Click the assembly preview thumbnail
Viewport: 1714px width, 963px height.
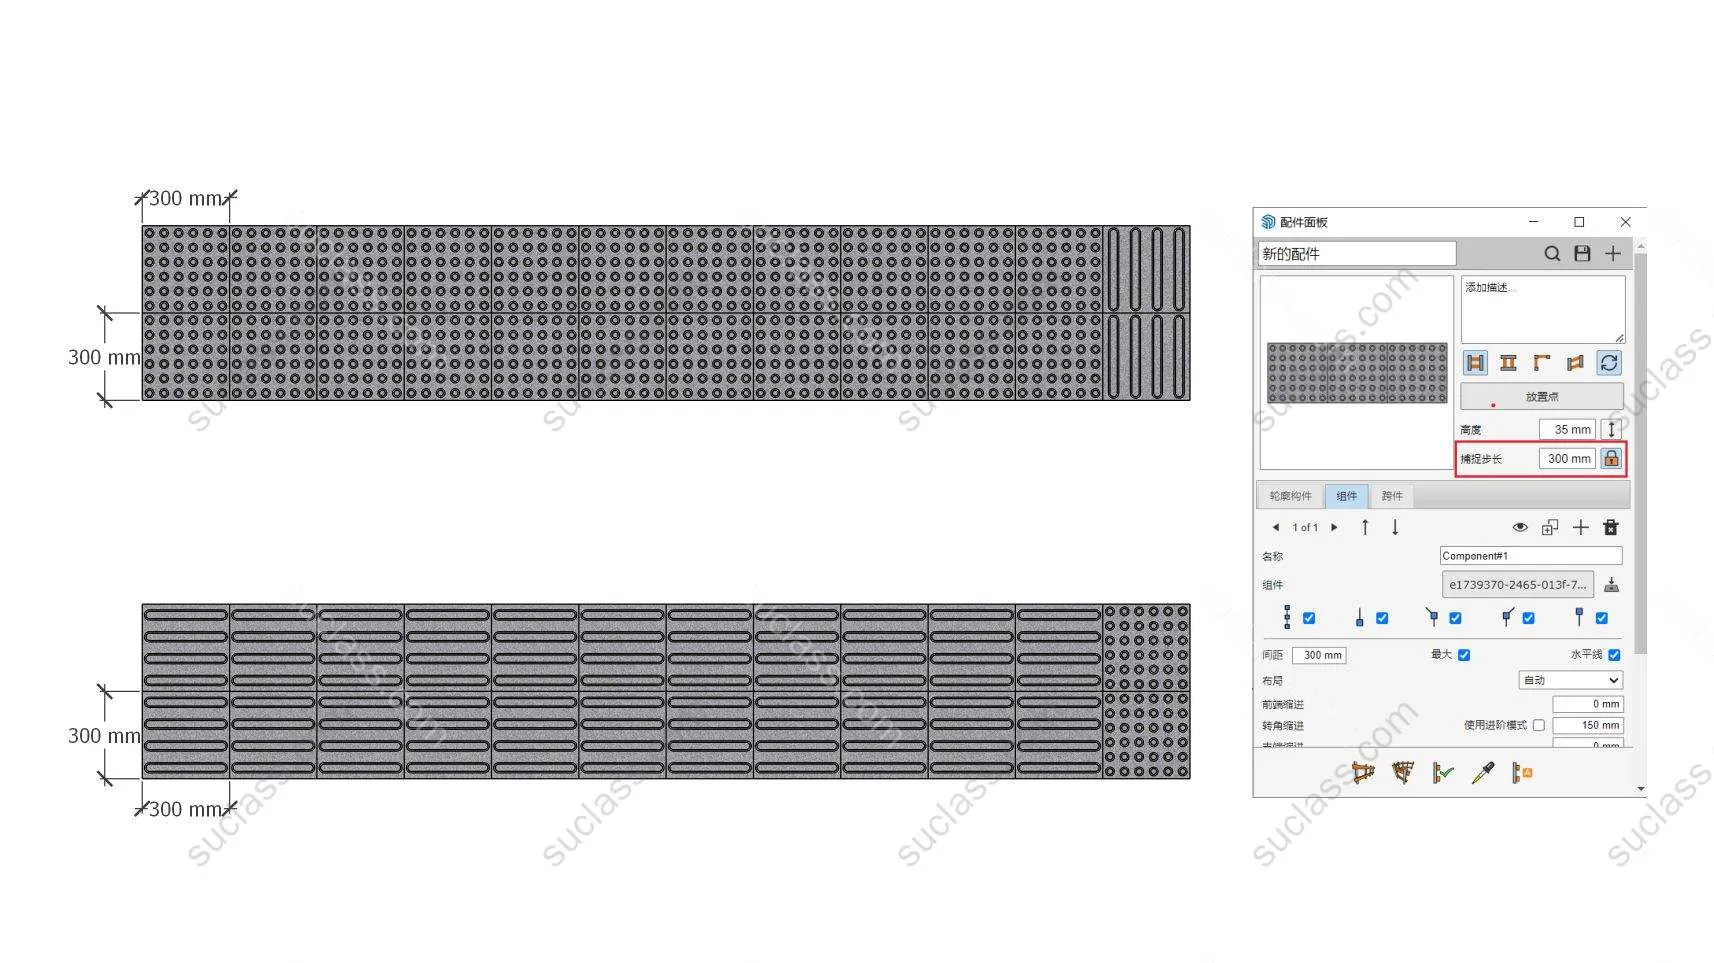tap(1357, 373)
